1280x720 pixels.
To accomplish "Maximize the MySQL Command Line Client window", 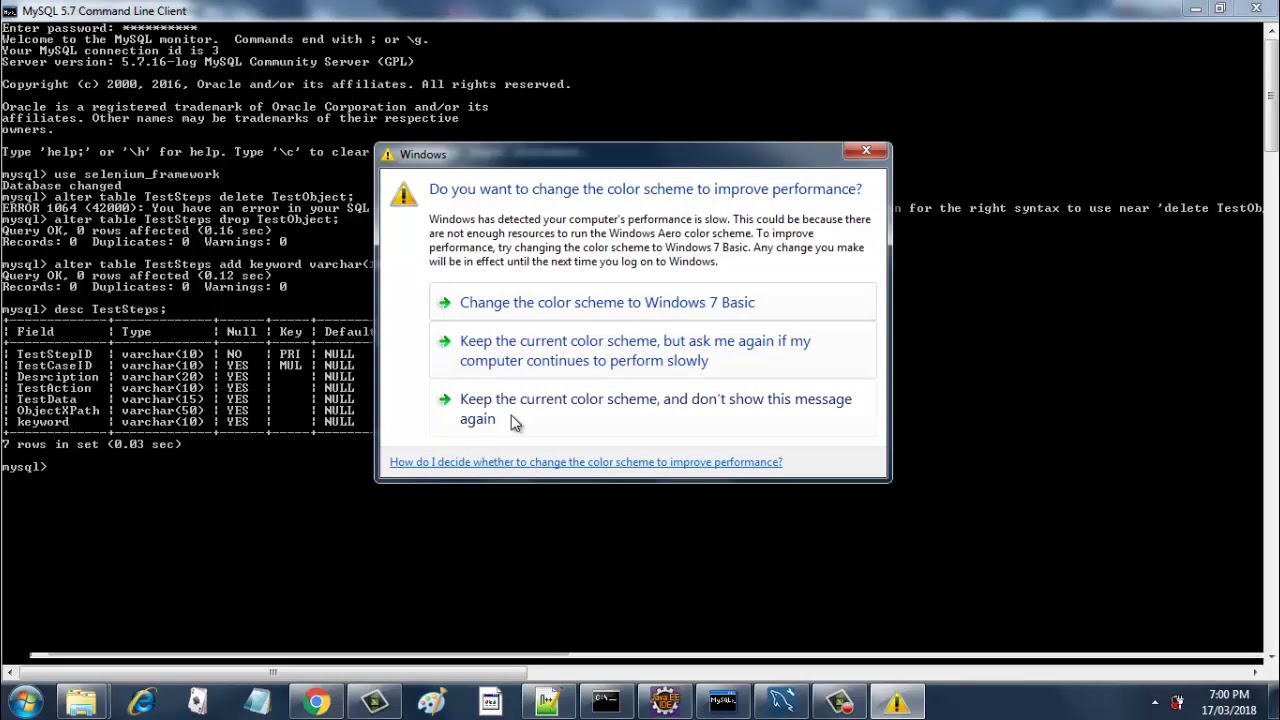I will tap(1220, 9).
